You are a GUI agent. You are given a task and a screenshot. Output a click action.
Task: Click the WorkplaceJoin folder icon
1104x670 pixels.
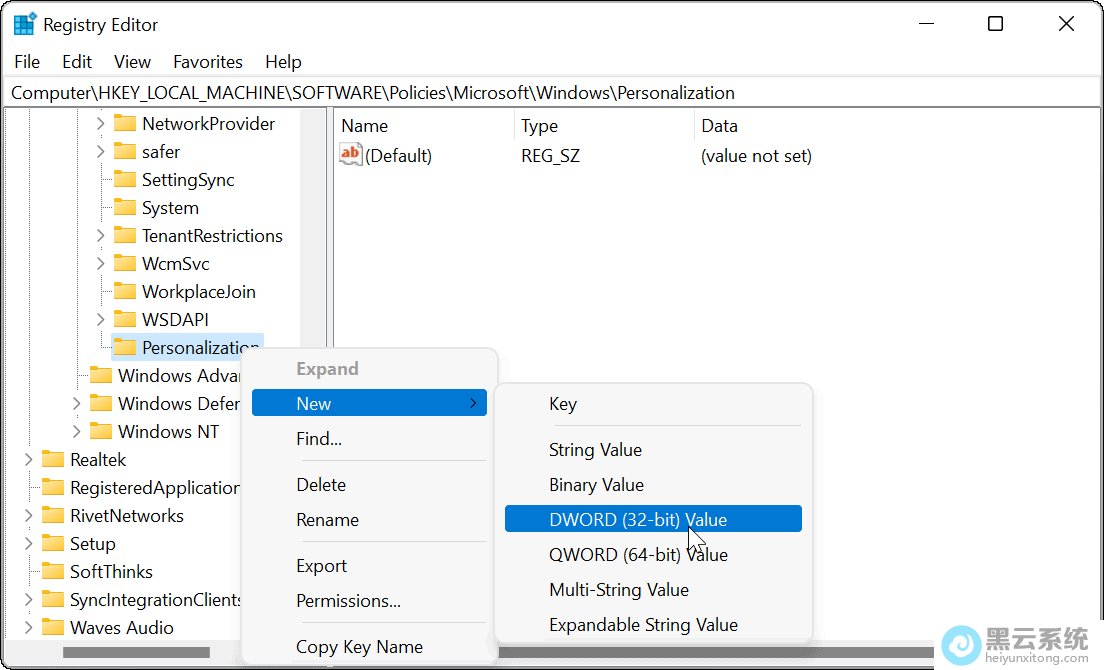pos(125,292)
